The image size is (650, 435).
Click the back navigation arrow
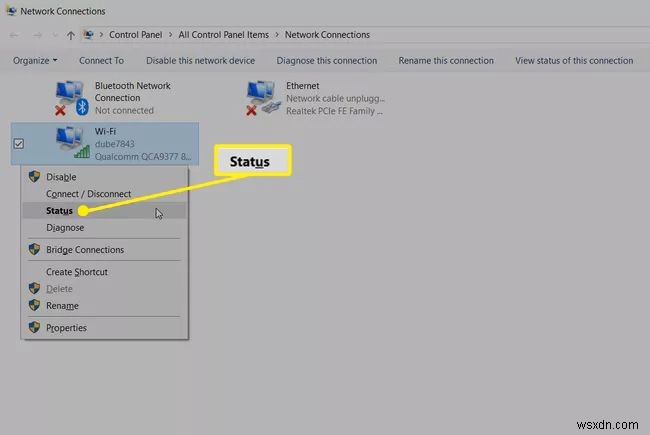(14, 35)
